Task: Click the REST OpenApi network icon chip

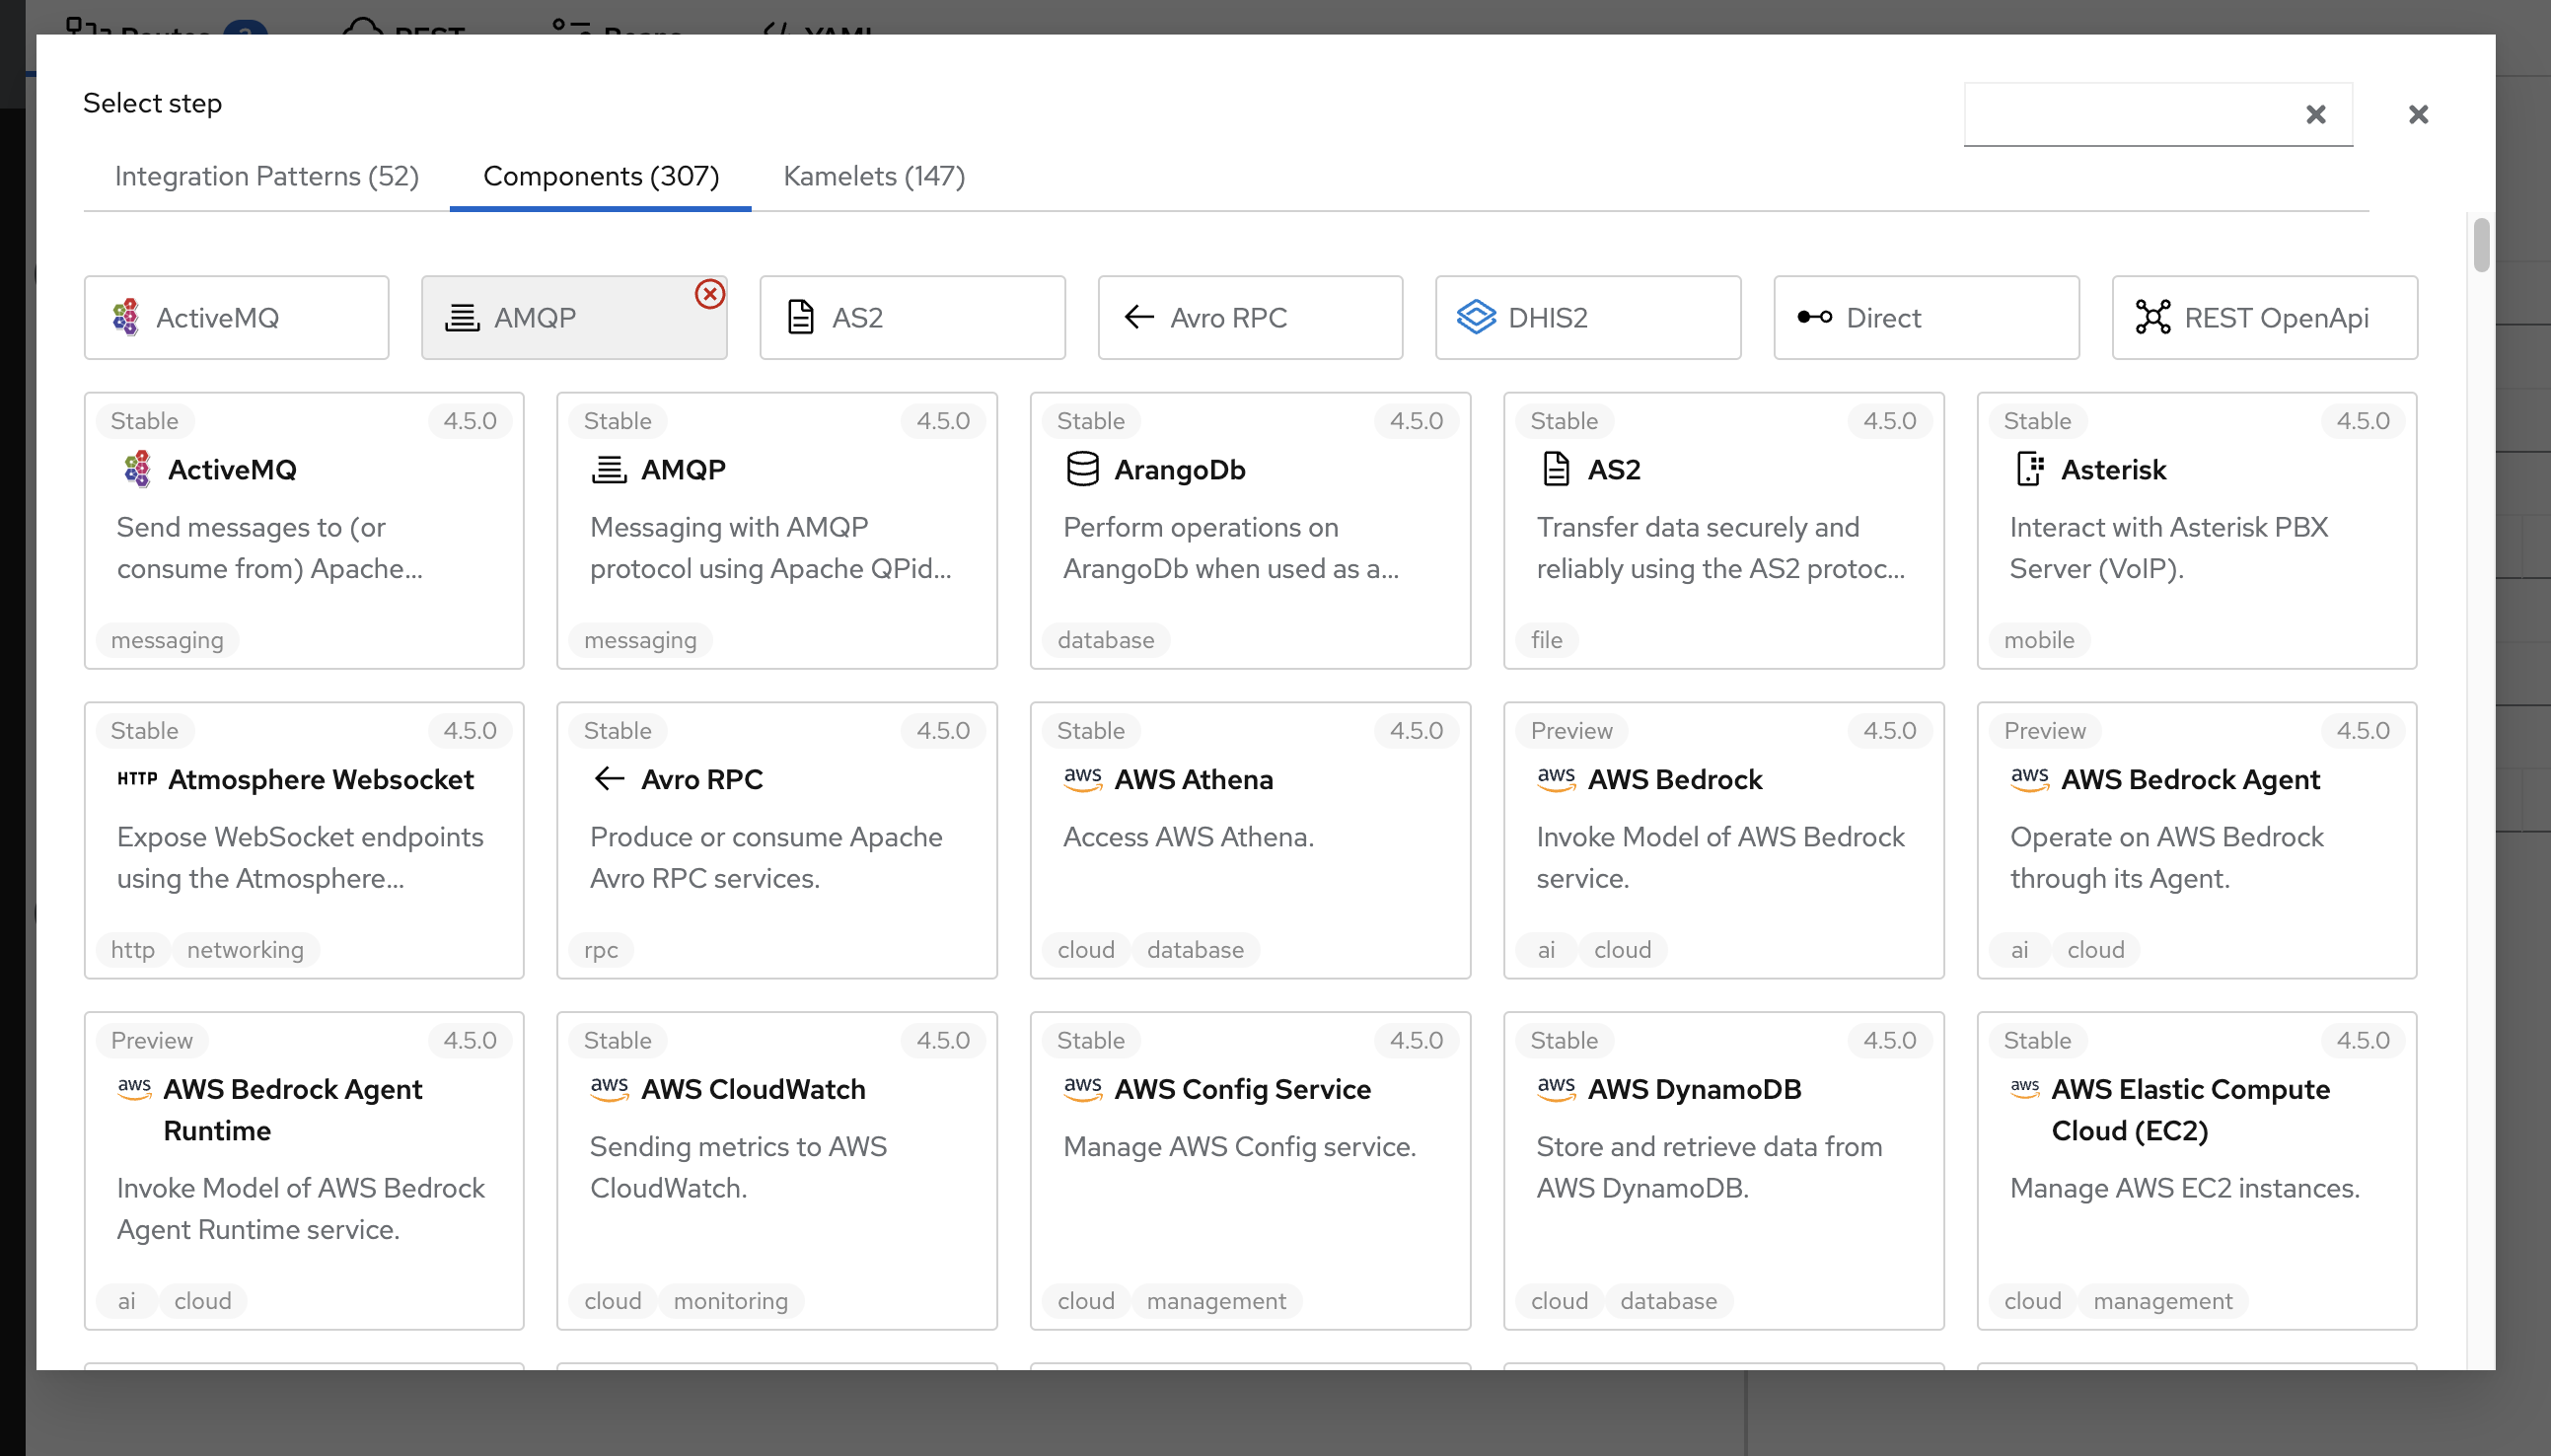Action: pyautogui.click(x=2152, y=317)
